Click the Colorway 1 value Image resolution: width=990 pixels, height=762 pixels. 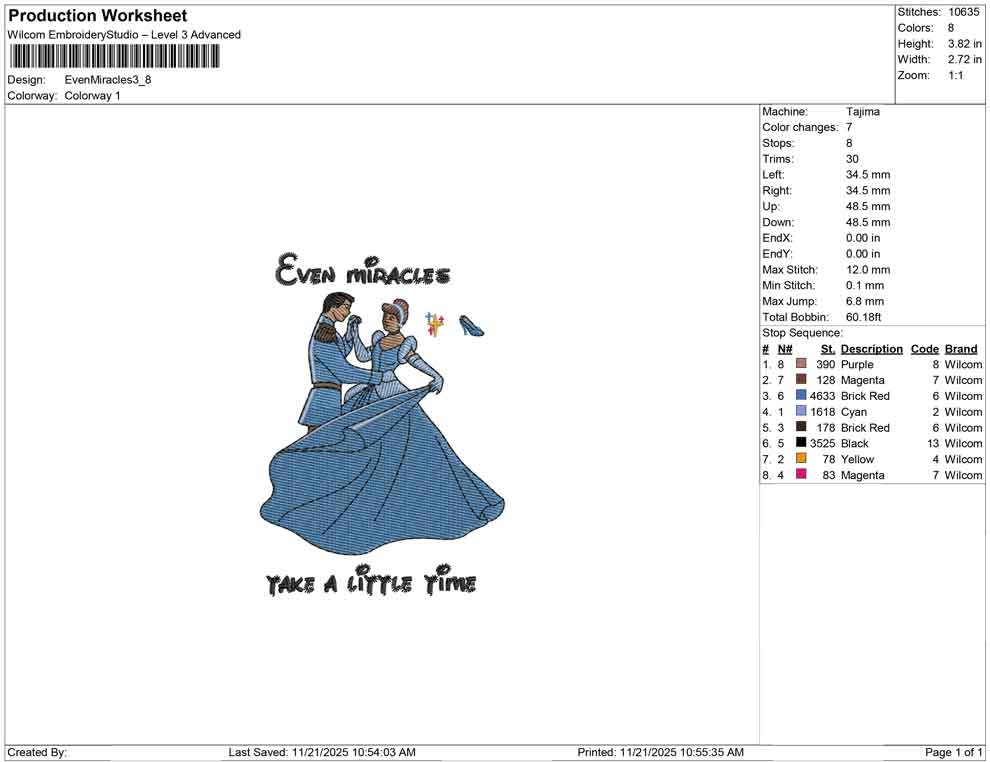(92, 95)
